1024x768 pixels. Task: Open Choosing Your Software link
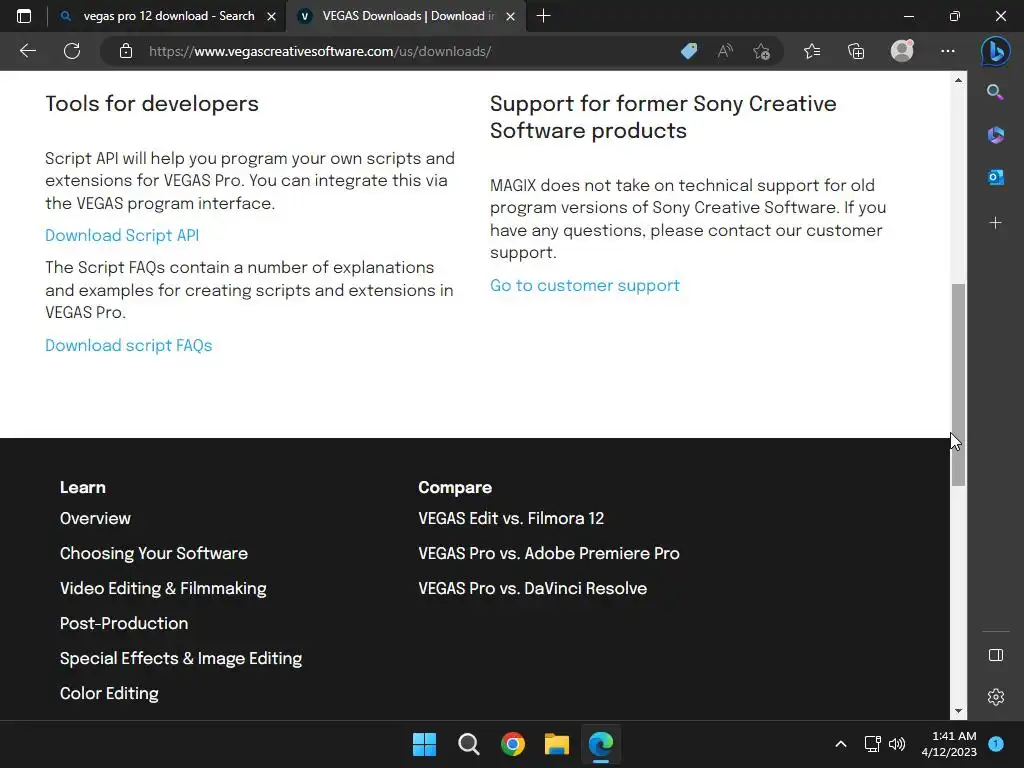(x=154, y=553)
